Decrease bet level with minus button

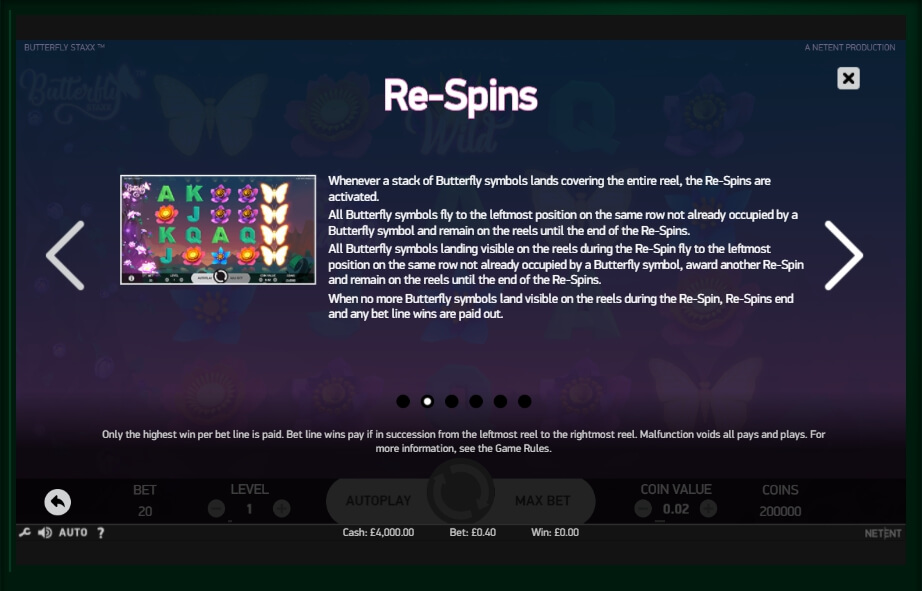[x=216, y=509]
